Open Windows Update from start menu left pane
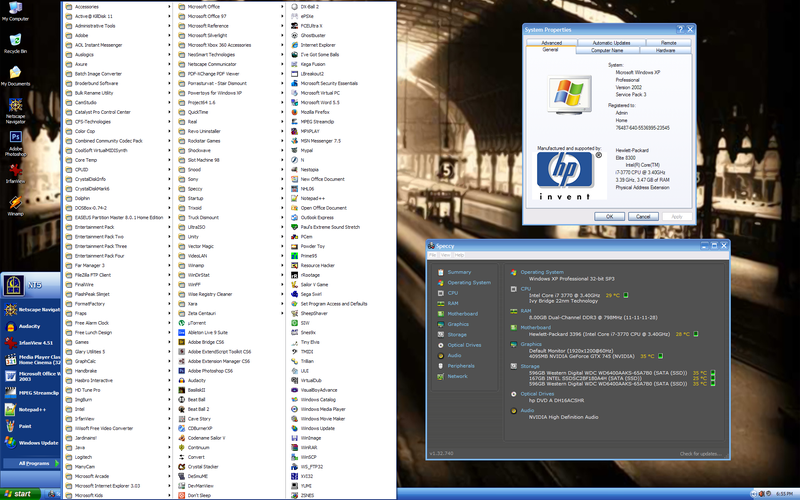This screenshot has height=500, width=800. pyautogui.click(x=31, y=443)
